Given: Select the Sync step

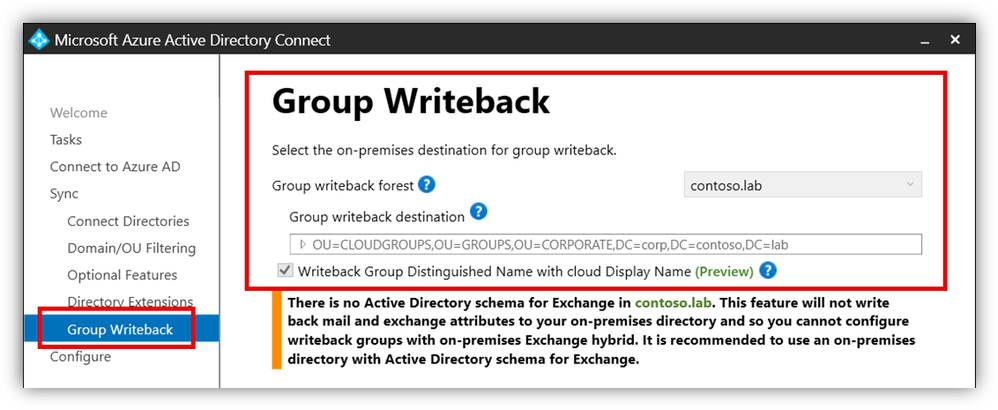Looking at the screenshot, I should pyautogui.click(x=64, y=194).
